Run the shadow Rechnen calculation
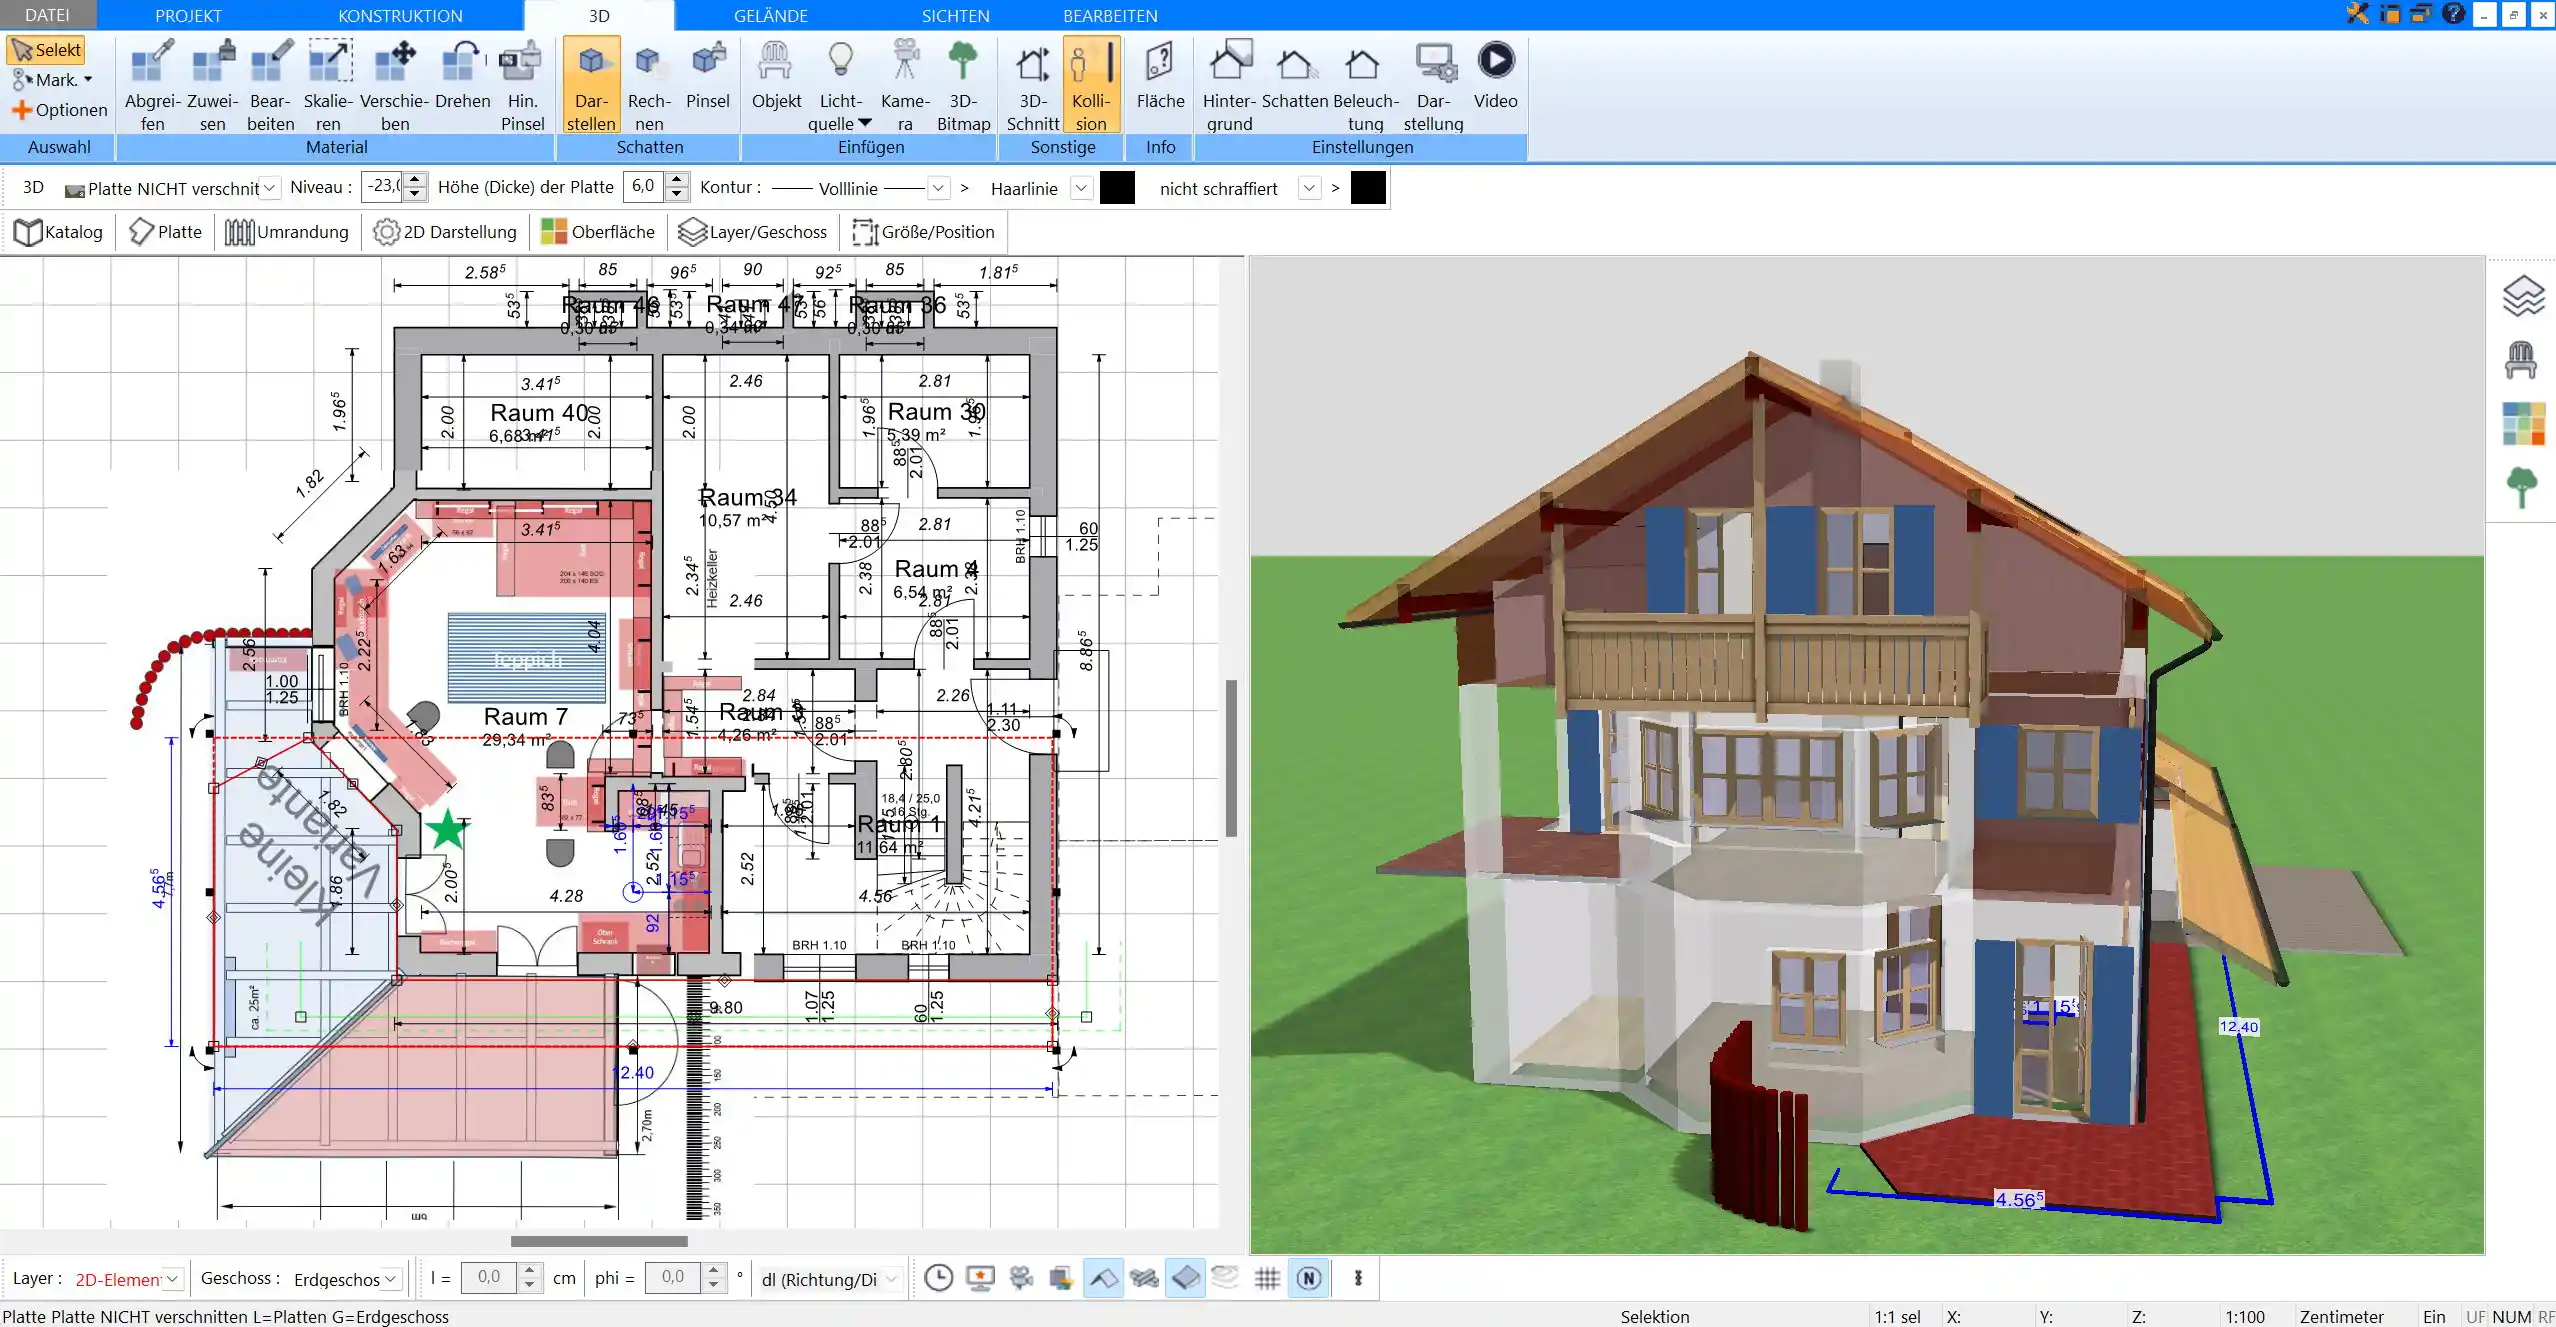The height and width of the screenshot is (1327, 2556). (x=649, y=86)
